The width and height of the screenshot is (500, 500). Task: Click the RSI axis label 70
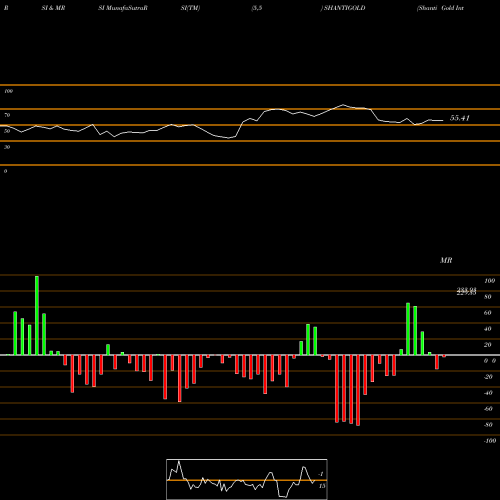[7, 115]
